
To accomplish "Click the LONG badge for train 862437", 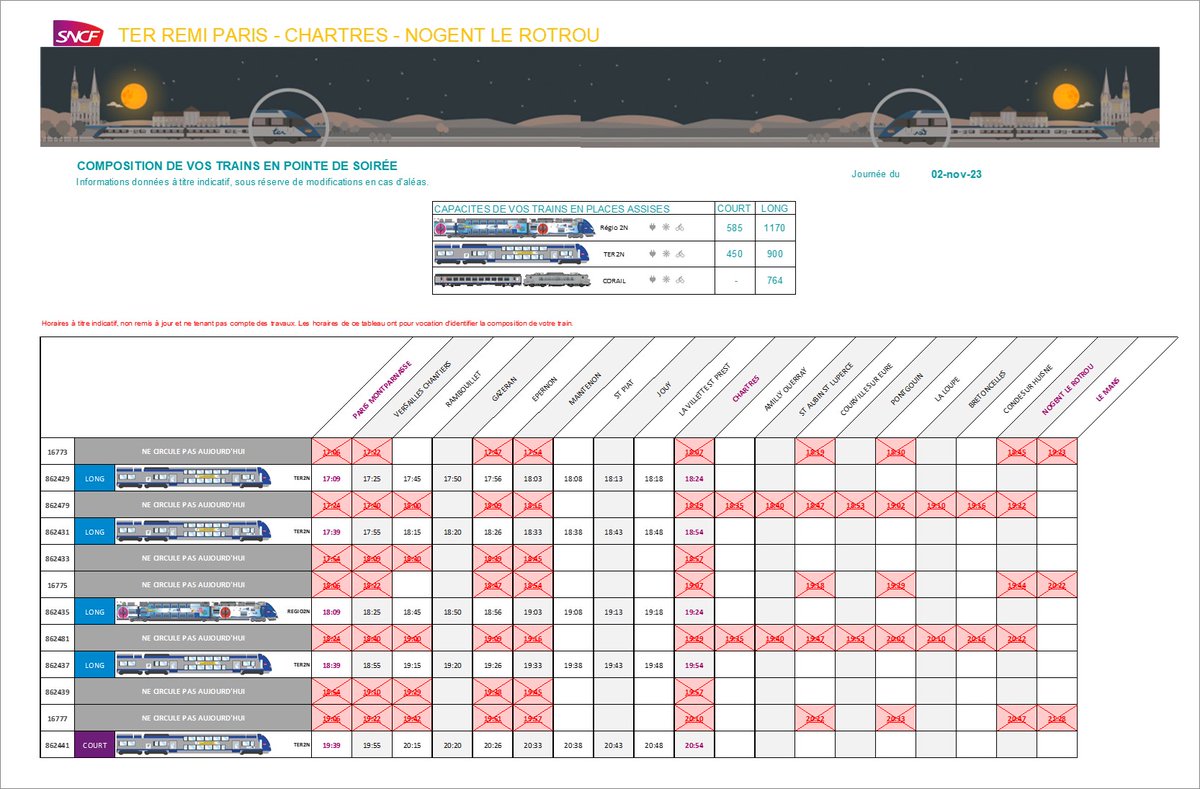I will 95,665.
